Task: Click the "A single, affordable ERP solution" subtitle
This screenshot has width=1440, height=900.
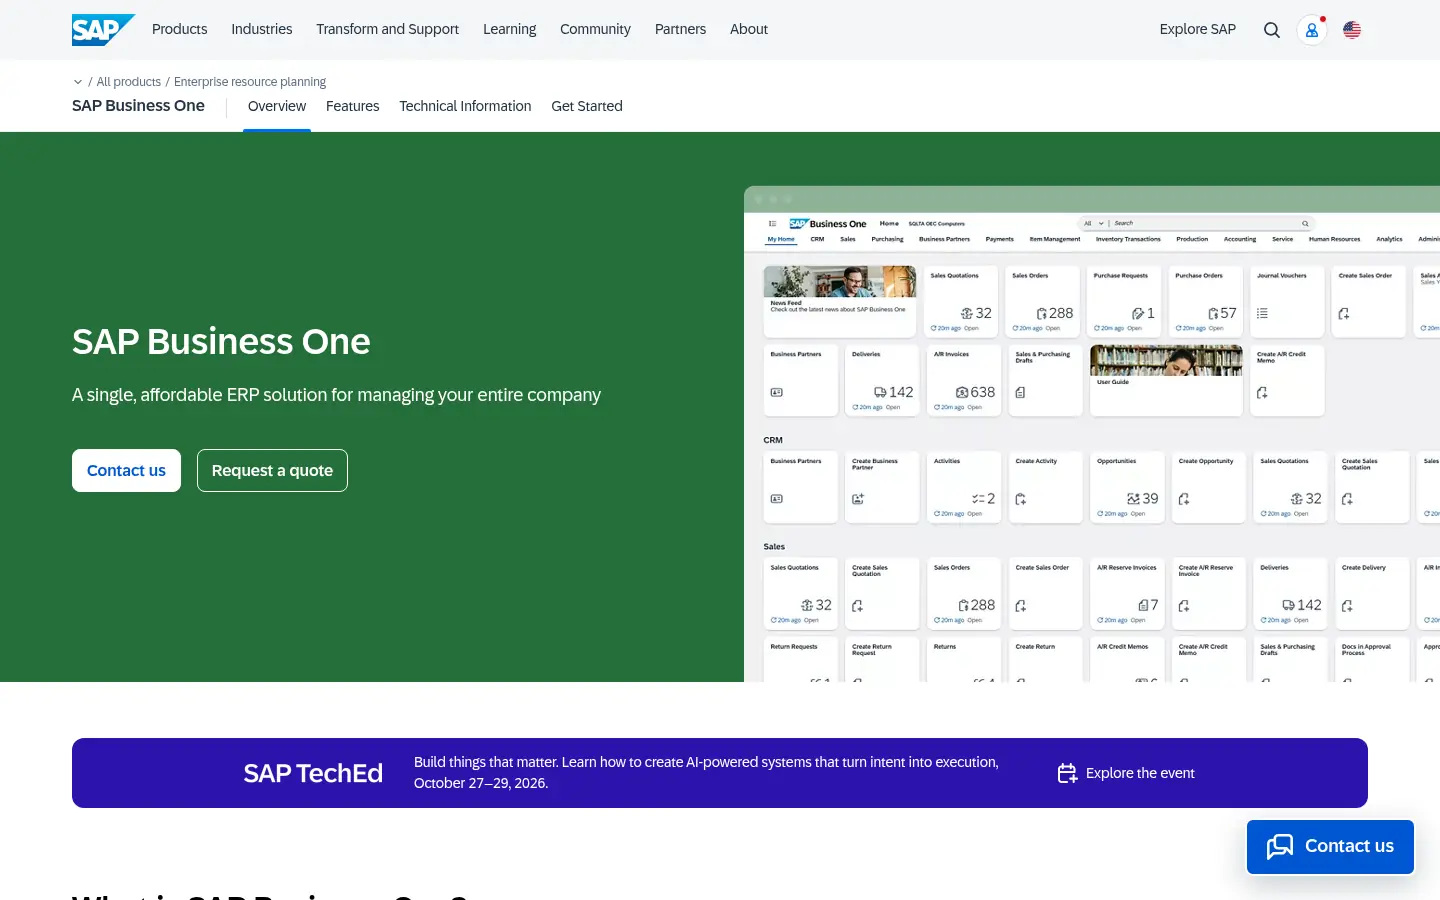Action: (x=336, y=395)
